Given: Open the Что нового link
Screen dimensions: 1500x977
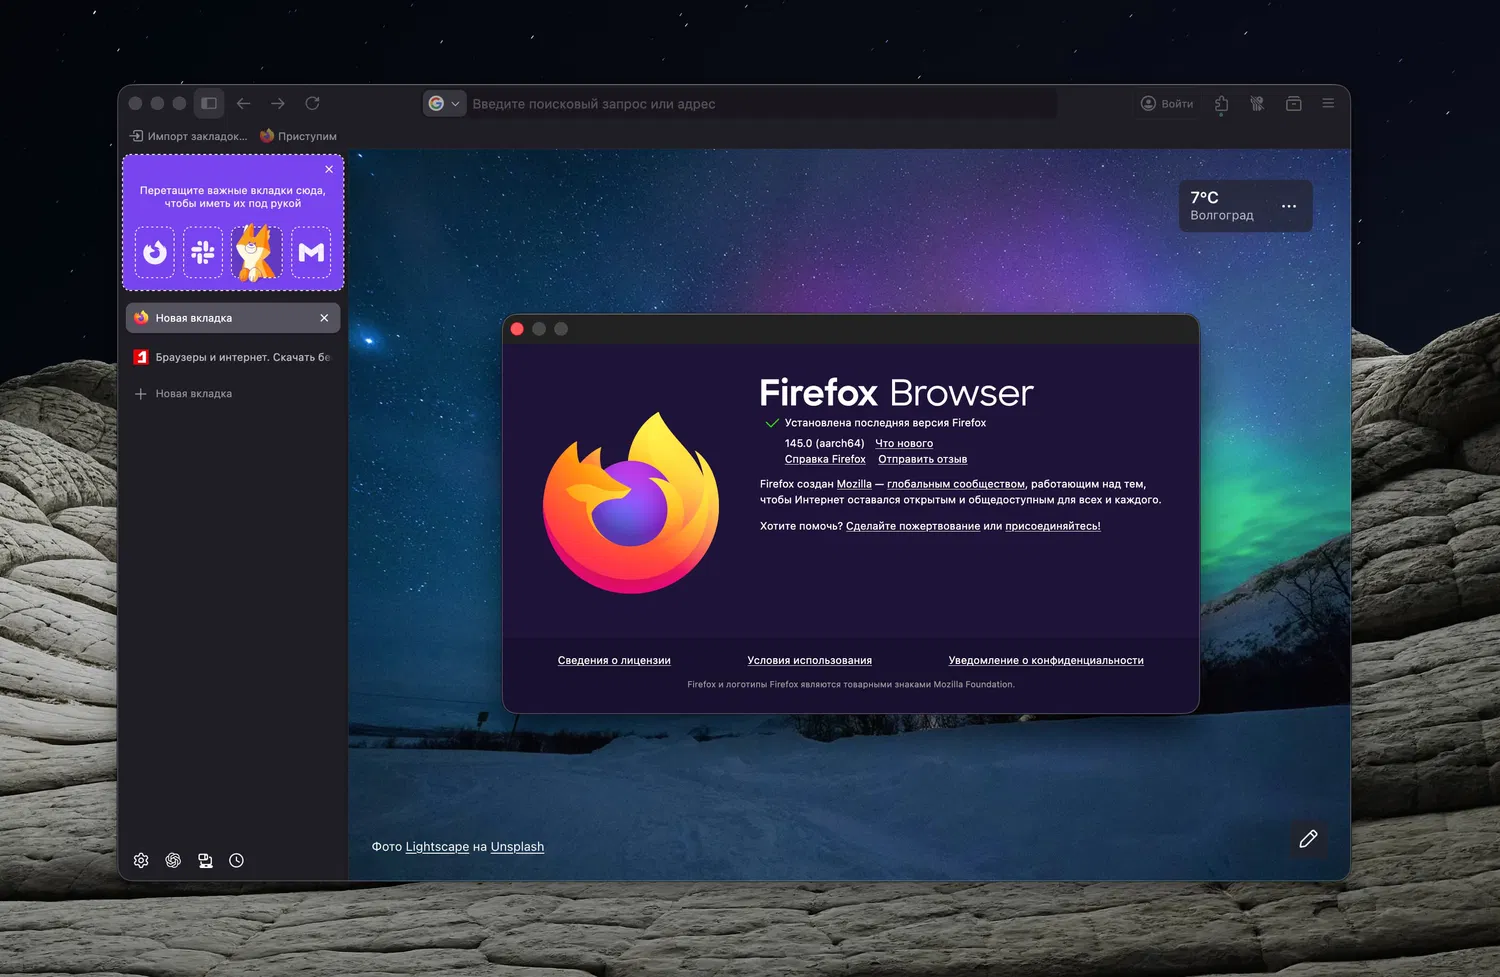Looking at the screenshot, I should point(904,443).
